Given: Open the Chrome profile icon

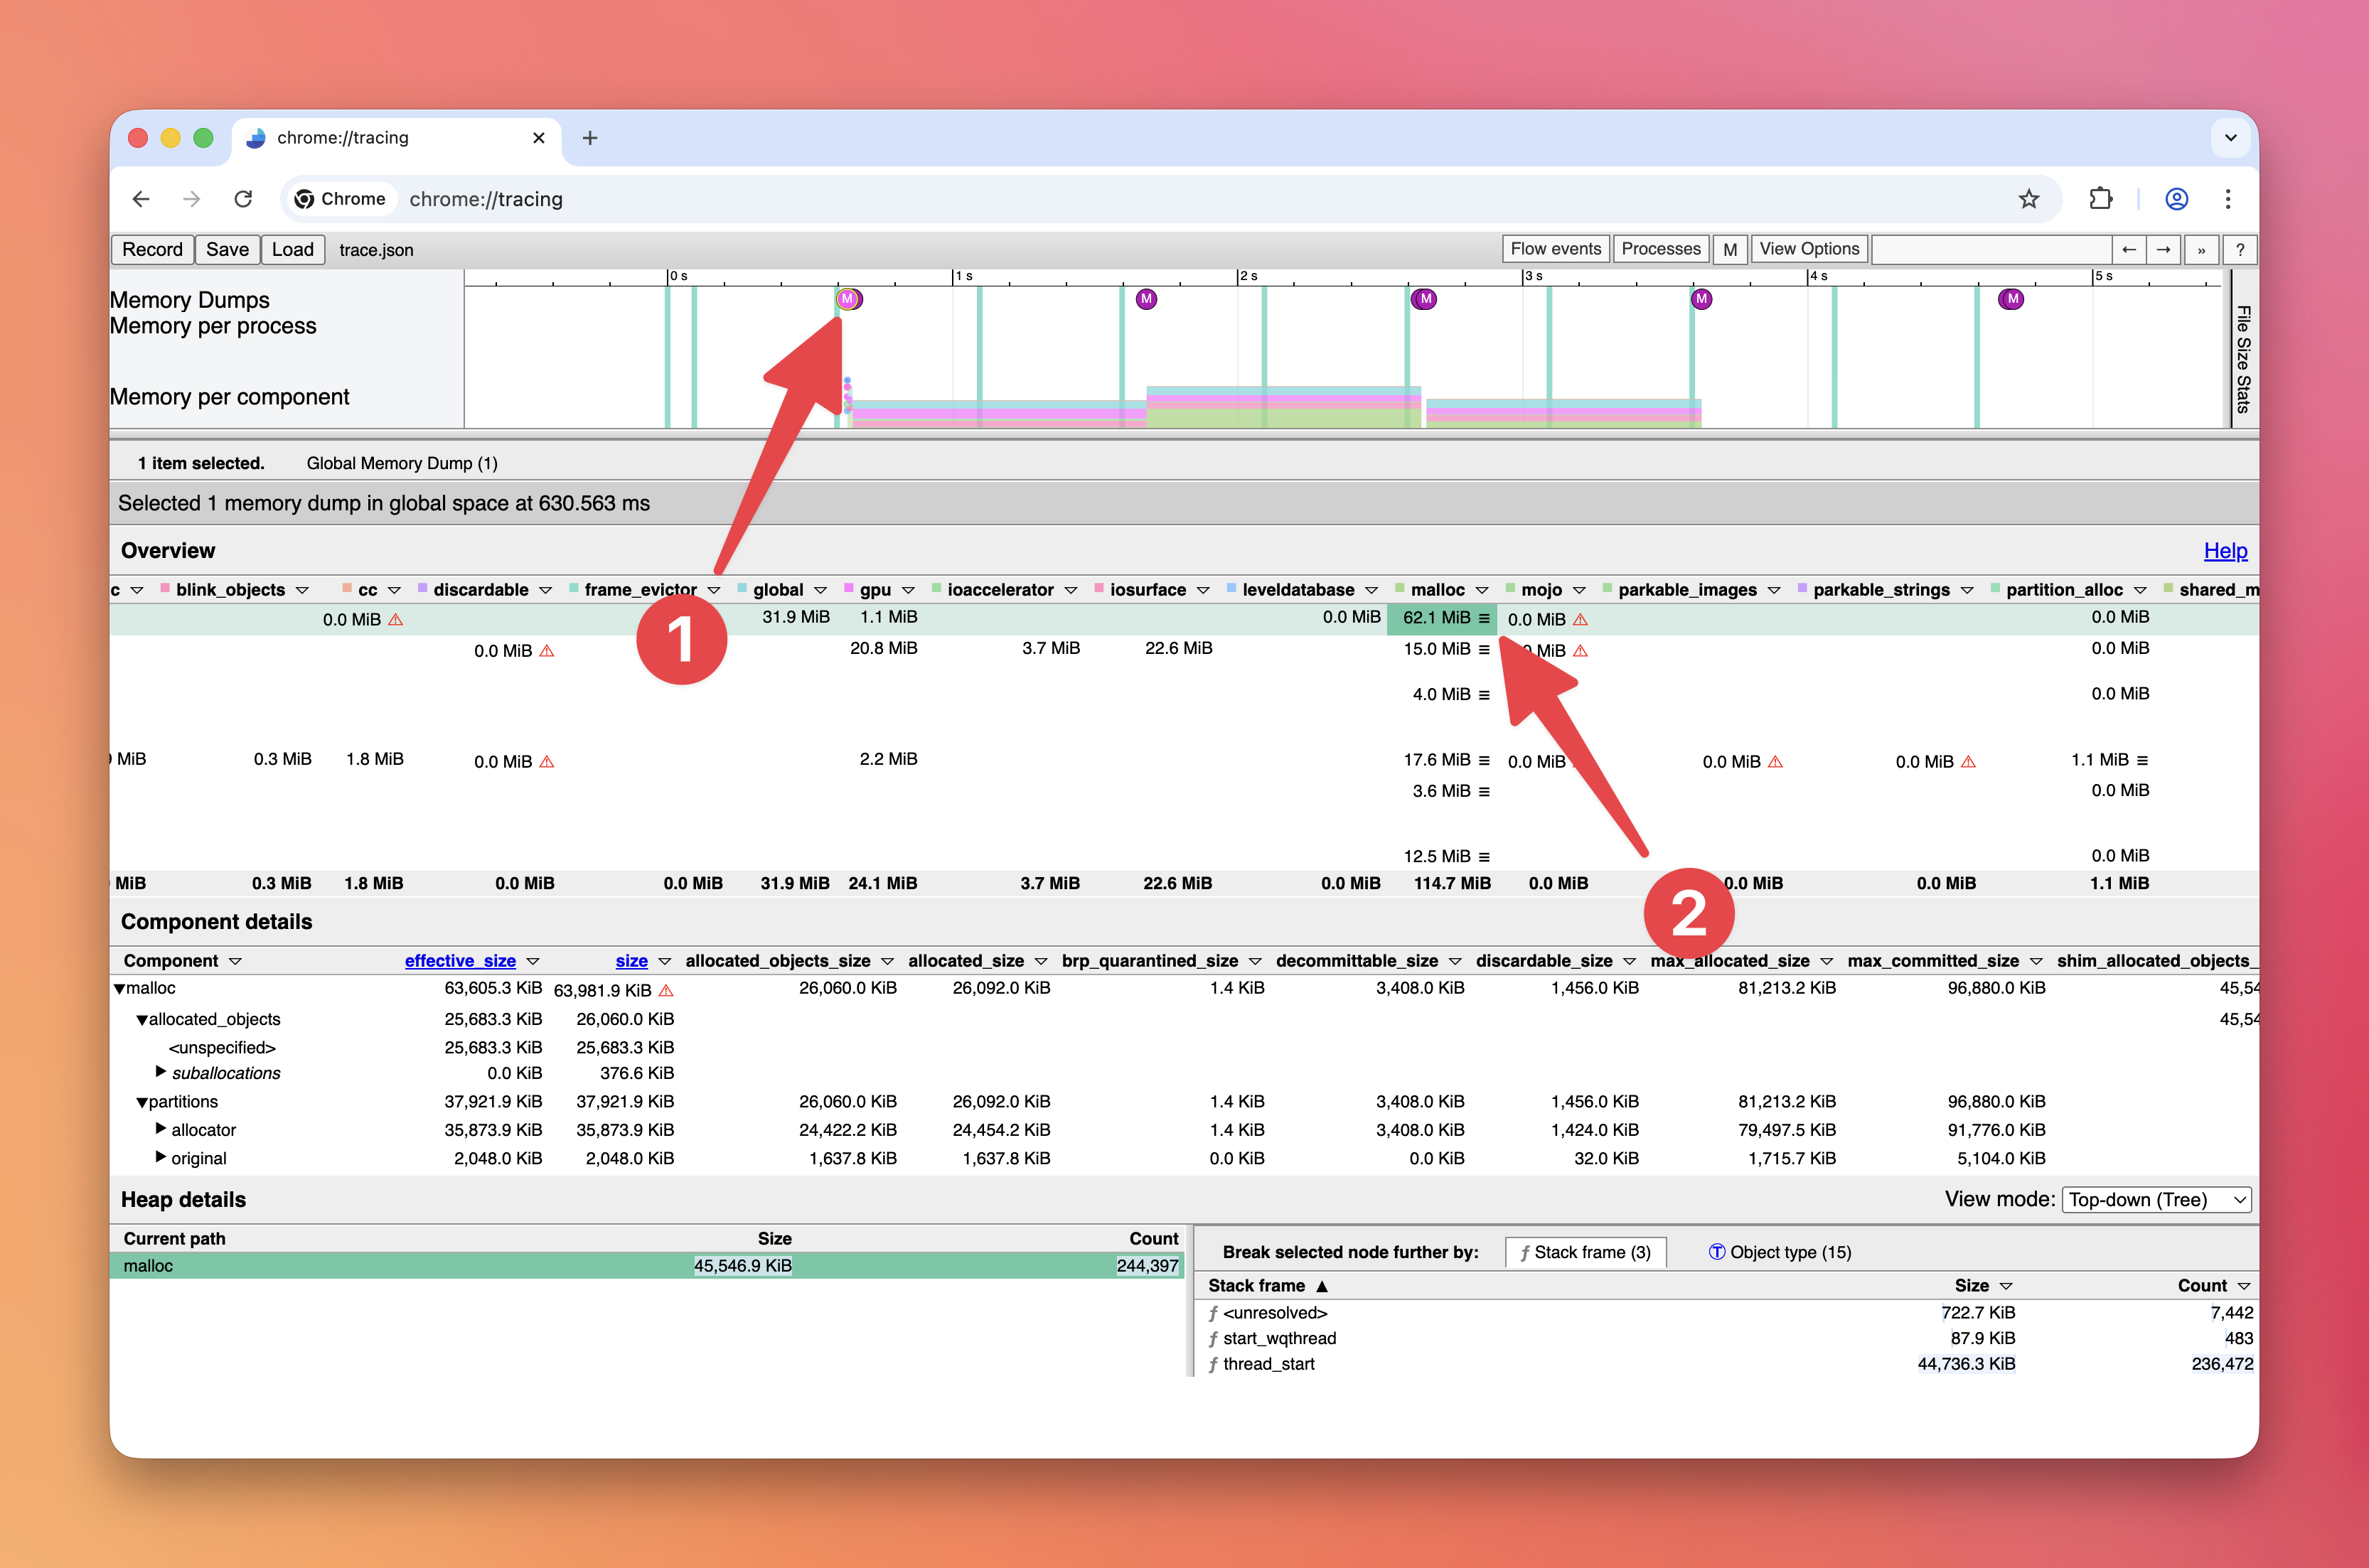Looking at the screenshot, I should [x=2176, y=199].
